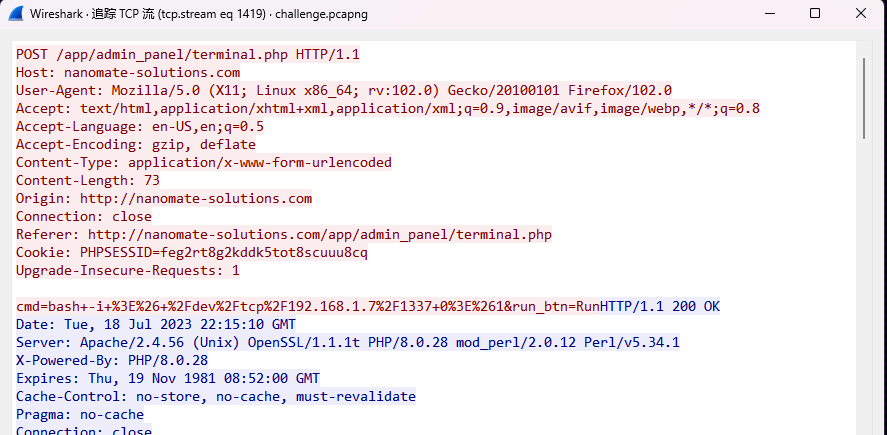This screenshot has width=887, height=435.
Task: Place cursor in the User-Agent Mozilla/5.0 line
Action: pyautogui.click(x=344, y=91)
